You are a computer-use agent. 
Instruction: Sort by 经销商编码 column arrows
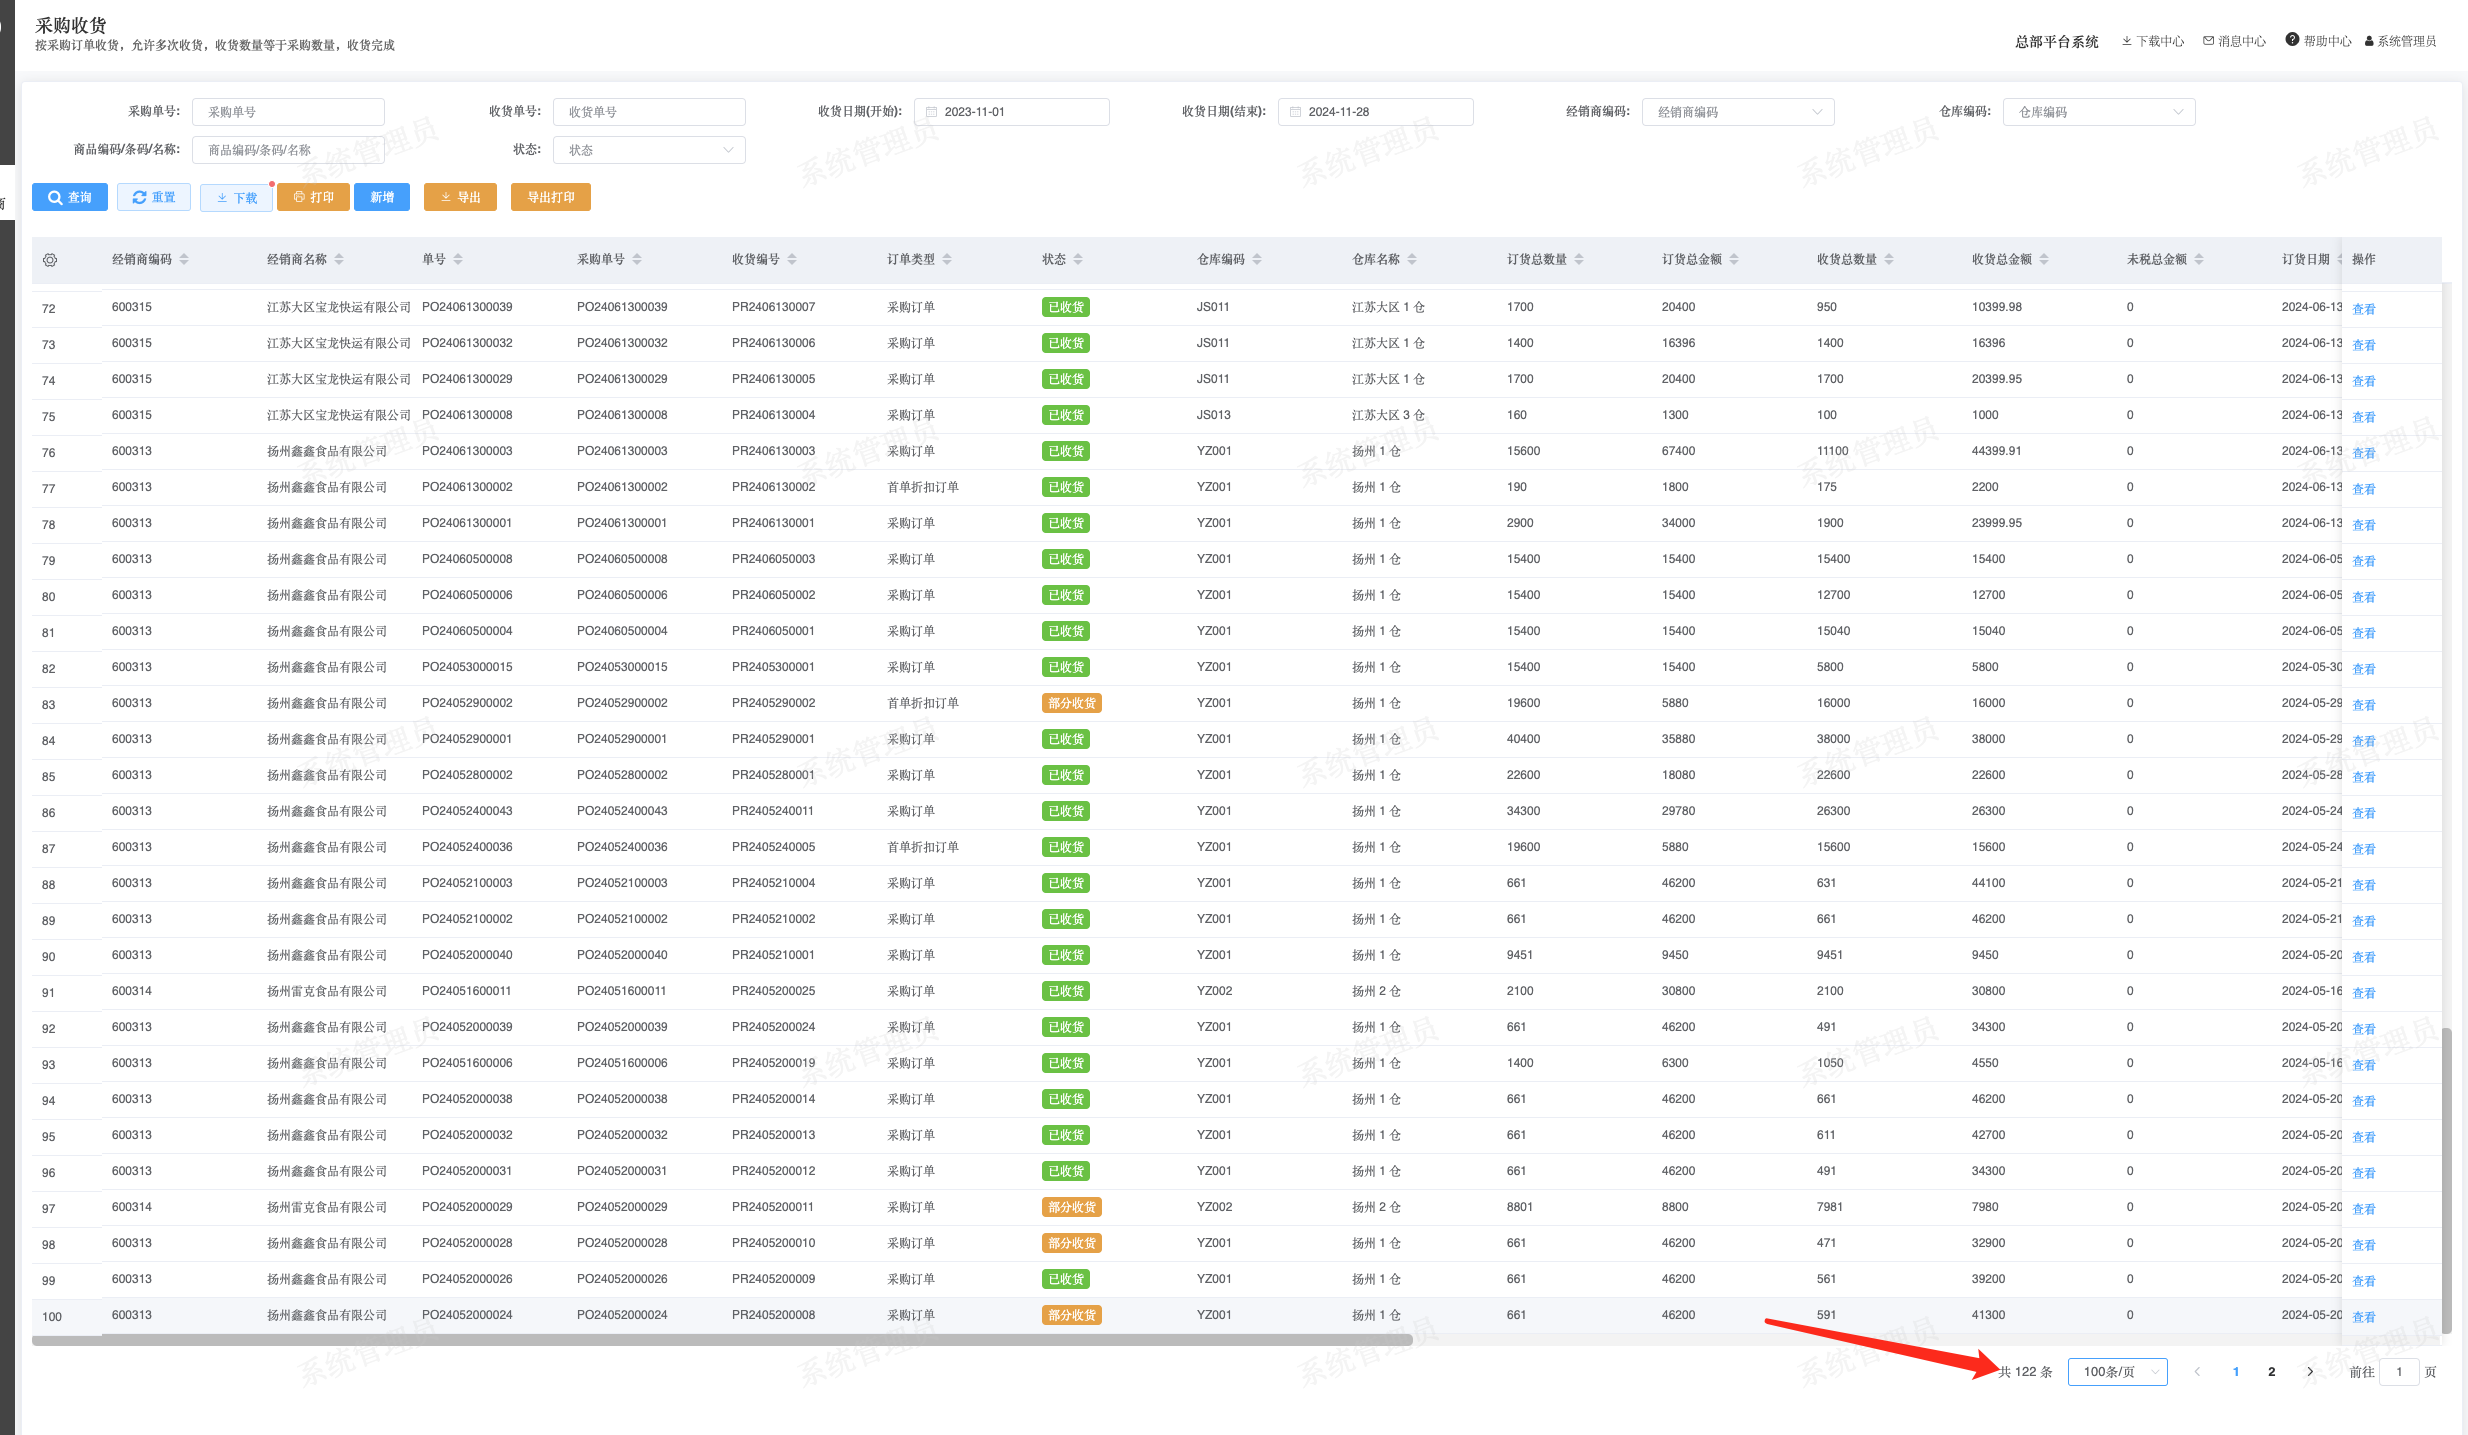point(184,260)
